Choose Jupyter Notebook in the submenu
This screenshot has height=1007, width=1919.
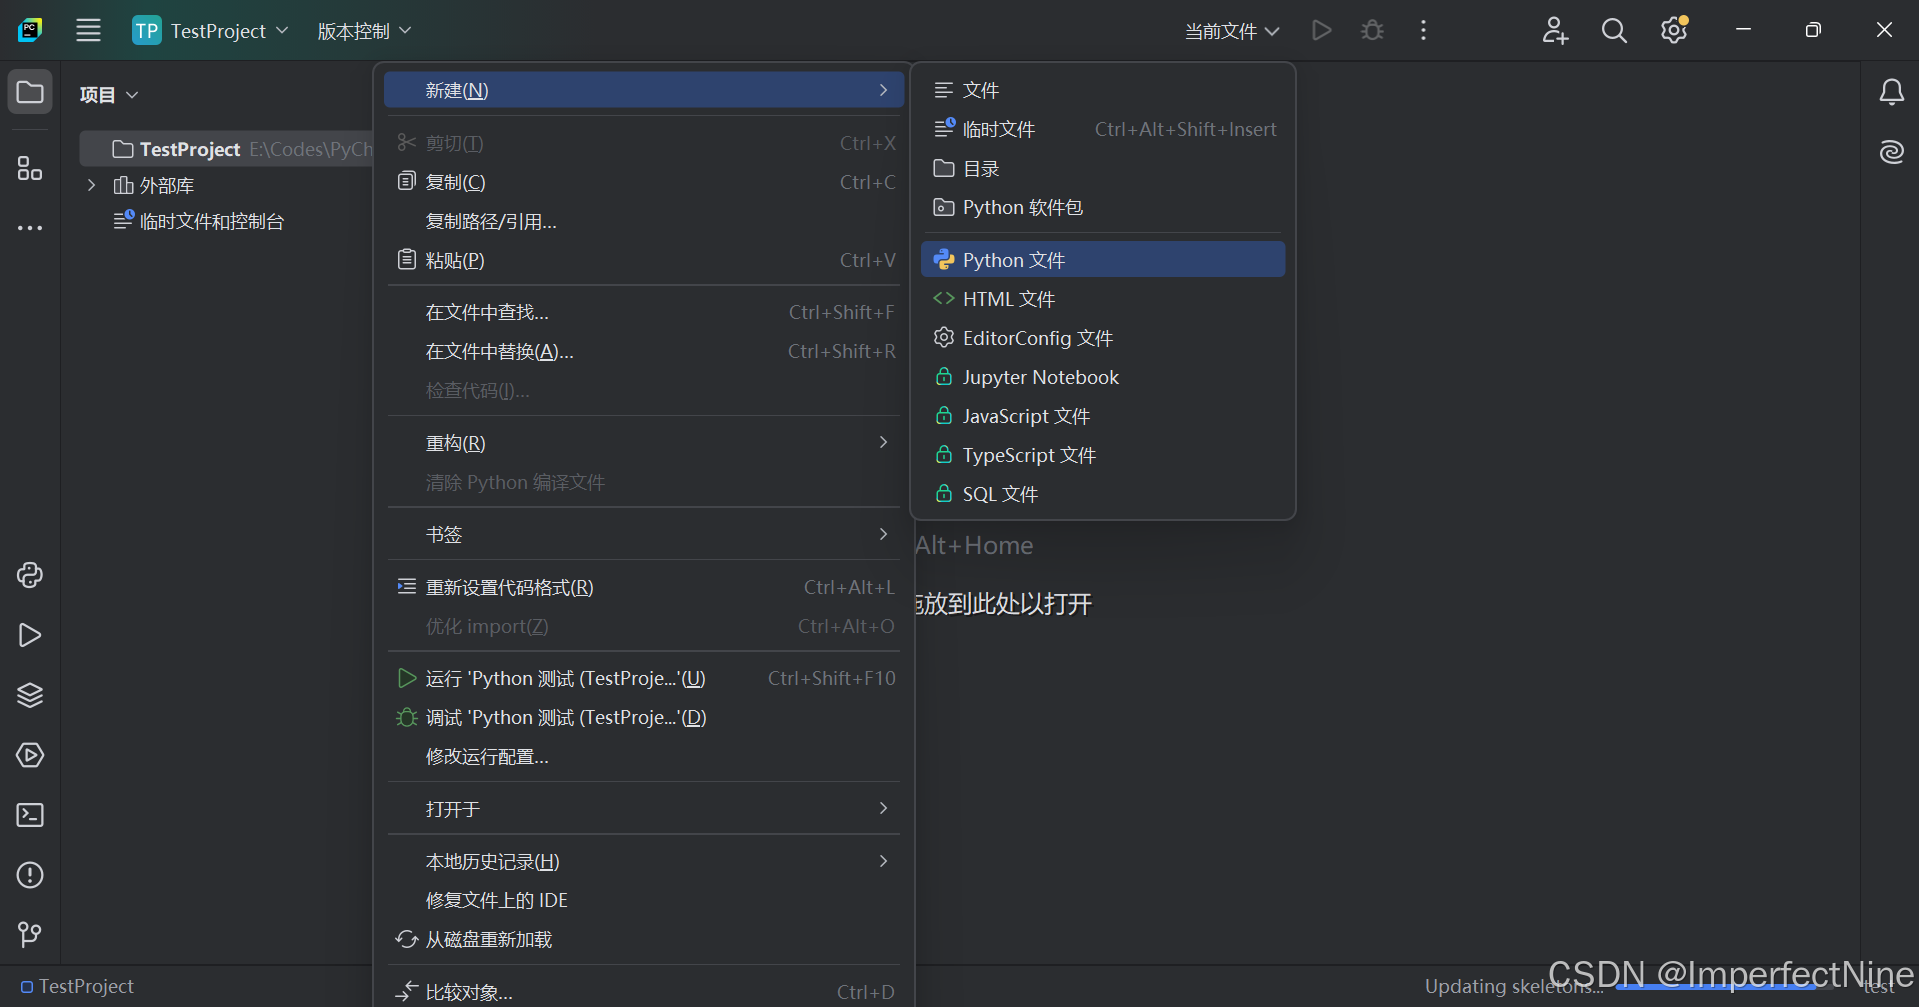click(1103, 377)
